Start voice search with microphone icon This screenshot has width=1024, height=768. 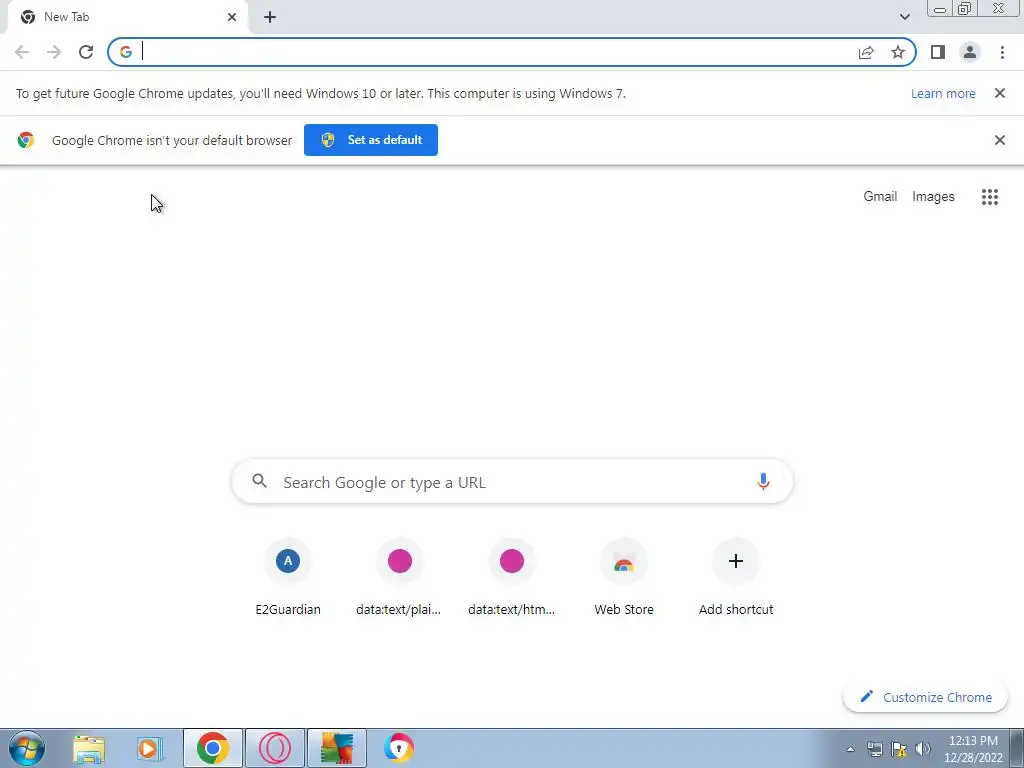pyautogui.click(x=763, y=482)
